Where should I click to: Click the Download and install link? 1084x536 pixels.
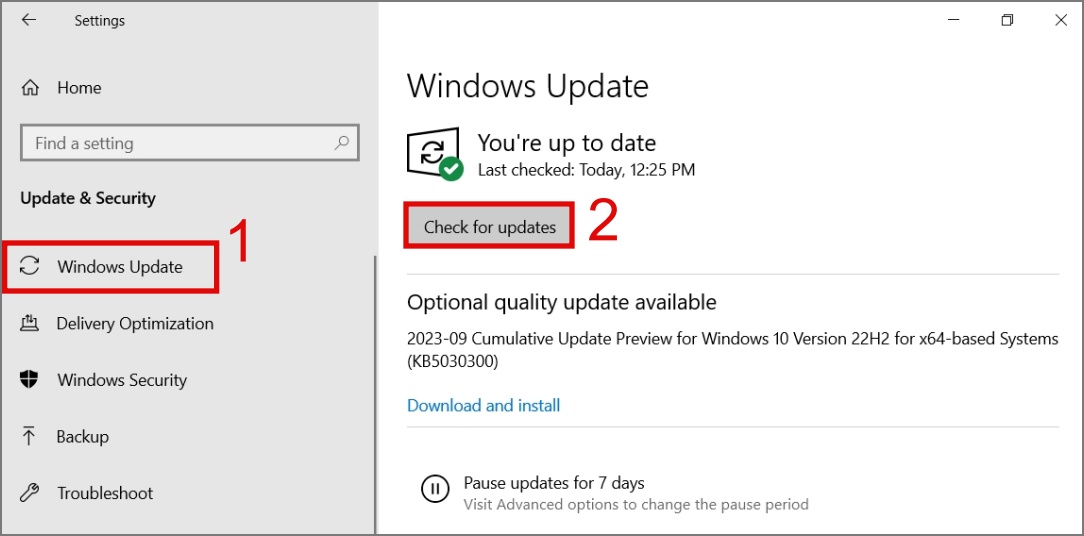pyautogui.click(x=483, y=406)
